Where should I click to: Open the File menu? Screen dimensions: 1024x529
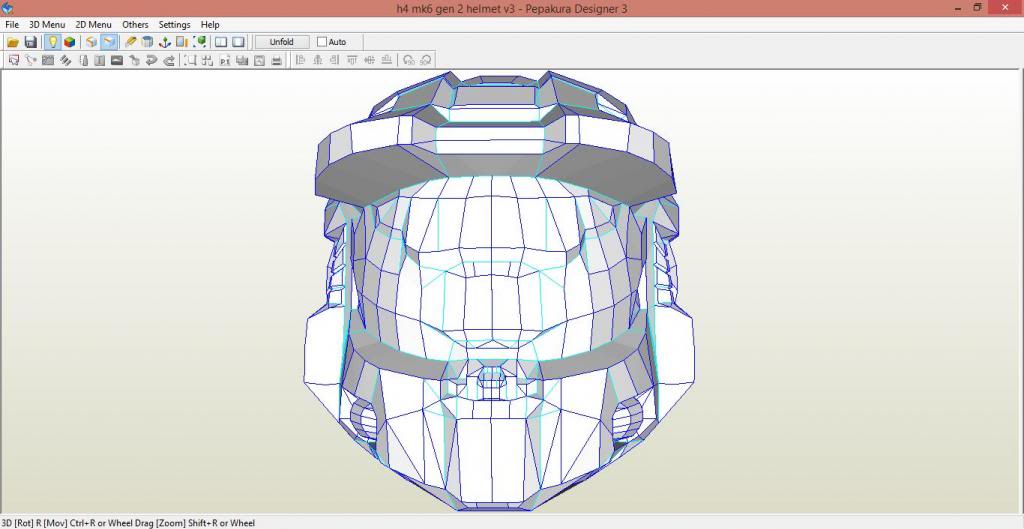[12, 24]
